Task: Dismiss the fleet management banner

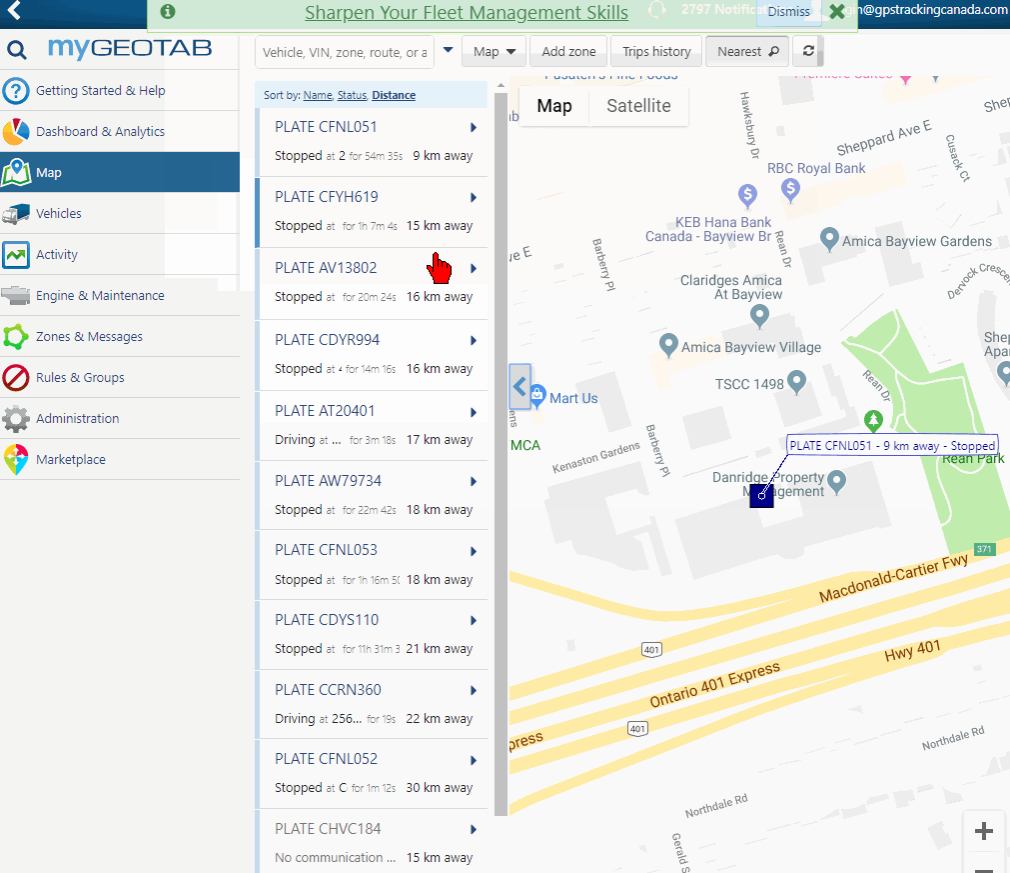Action: (788, 12)
